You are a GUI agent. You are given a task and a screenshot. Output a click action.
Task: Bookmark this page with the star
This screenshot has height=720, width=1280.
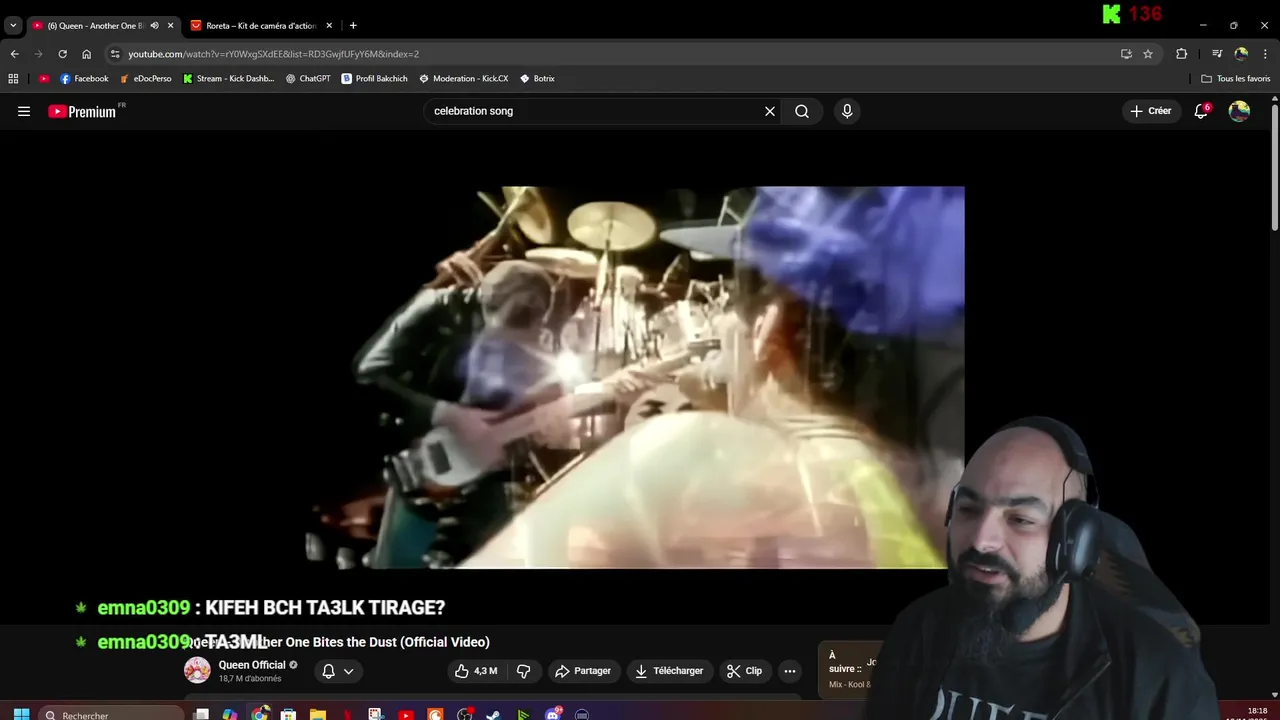(1148, 54)
